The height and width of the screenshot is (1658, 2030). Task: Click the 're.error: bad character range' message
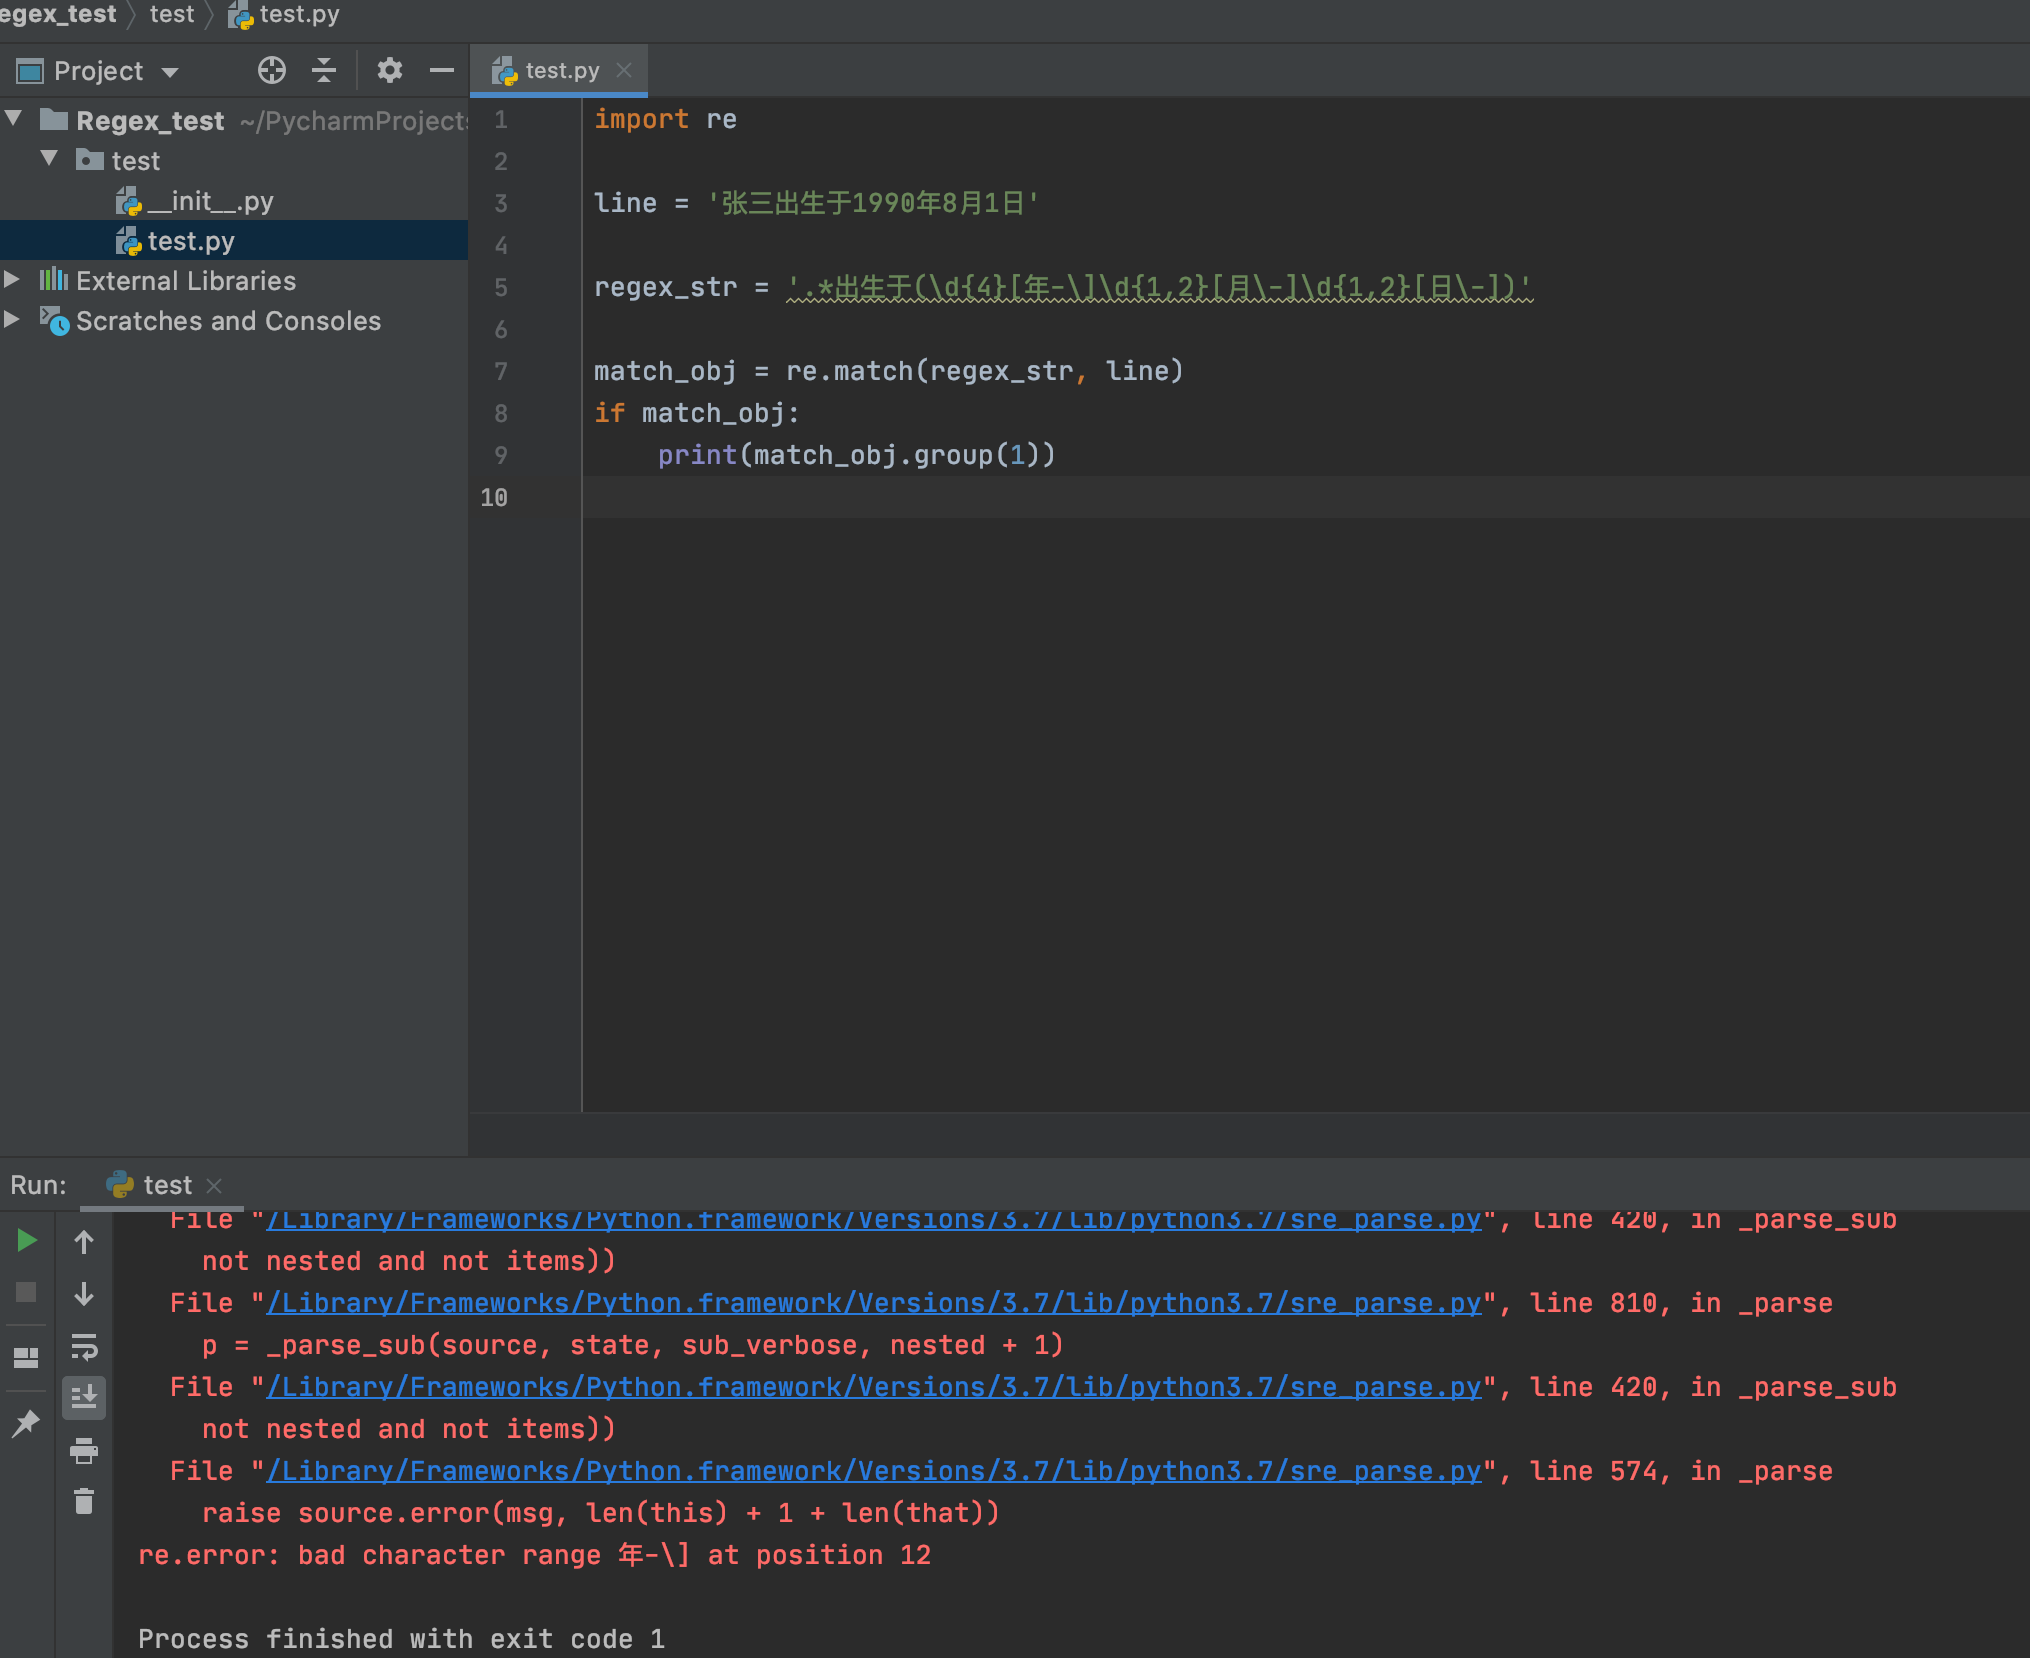(534, 1555)
